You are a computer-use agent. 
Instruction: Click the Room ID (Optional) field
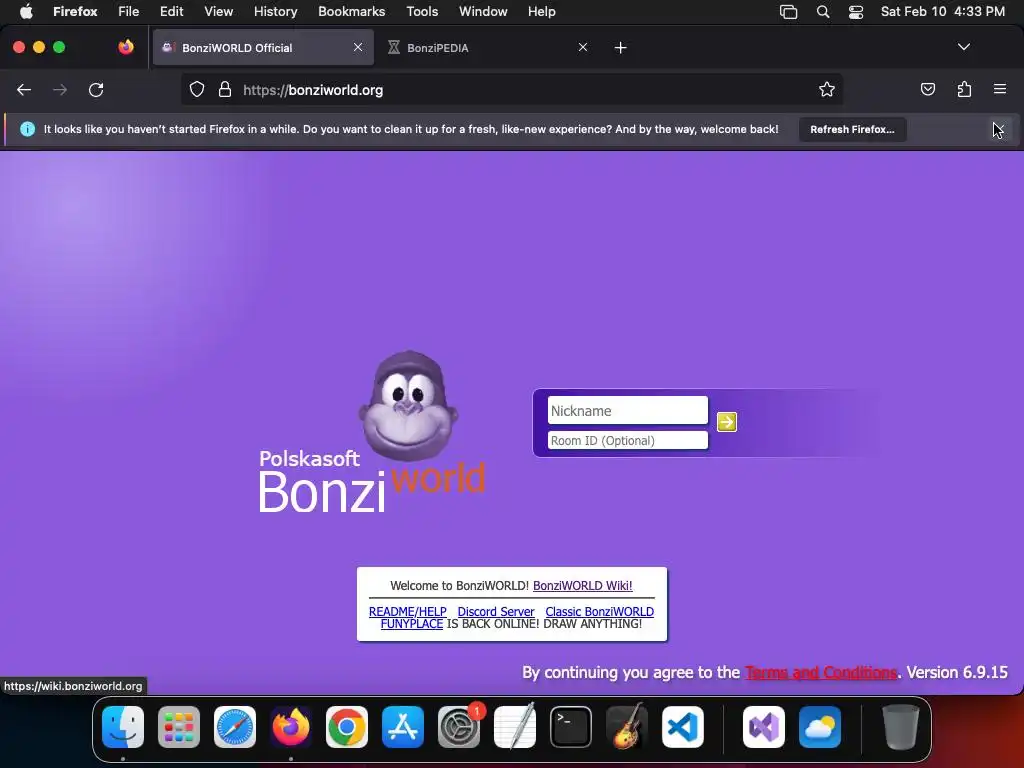tap(628, 440)
